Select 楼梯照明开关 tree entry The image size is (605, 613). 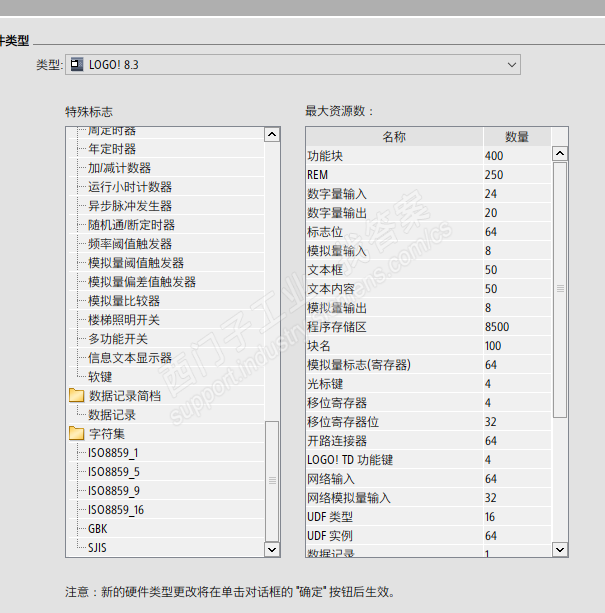tap(124, 320)
